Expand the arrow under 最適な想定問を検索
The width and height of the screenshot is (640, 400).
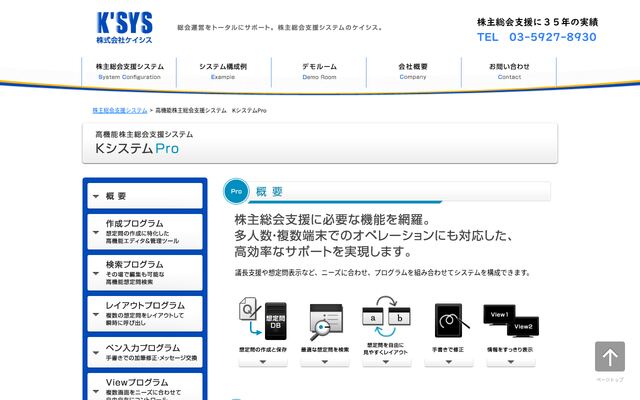325,362
